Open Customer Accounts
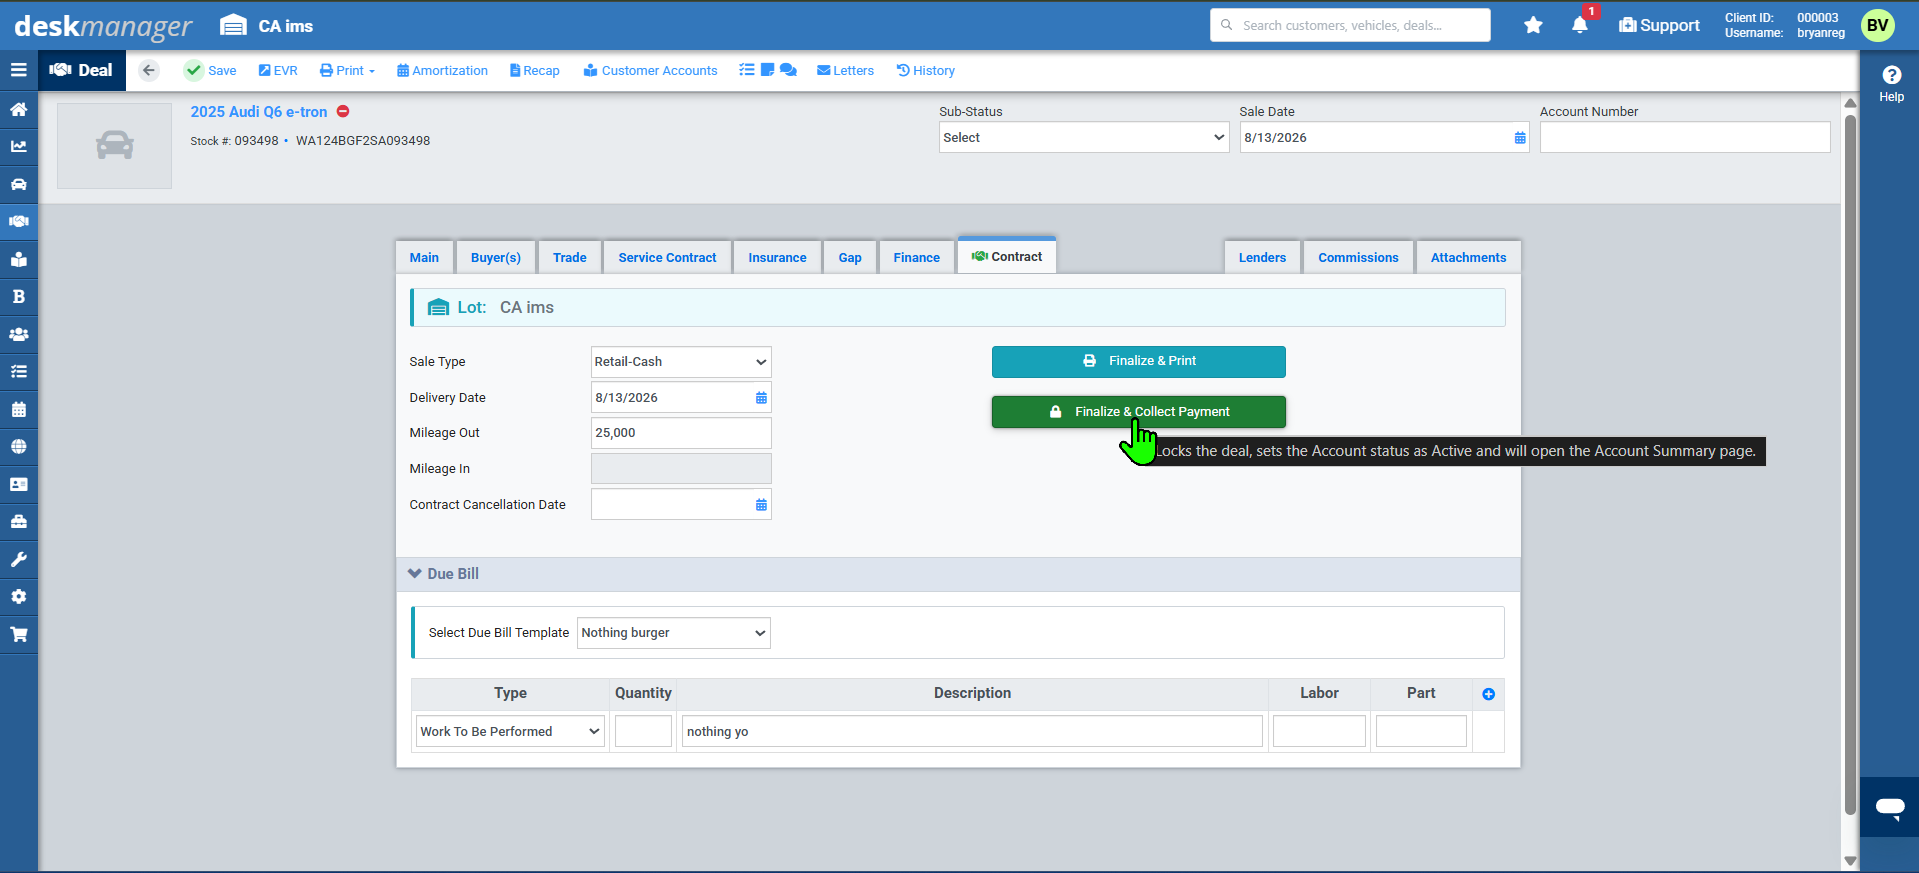Viewport: 1919px width, 873px height. pyautogui.click(x=650, y=70)
